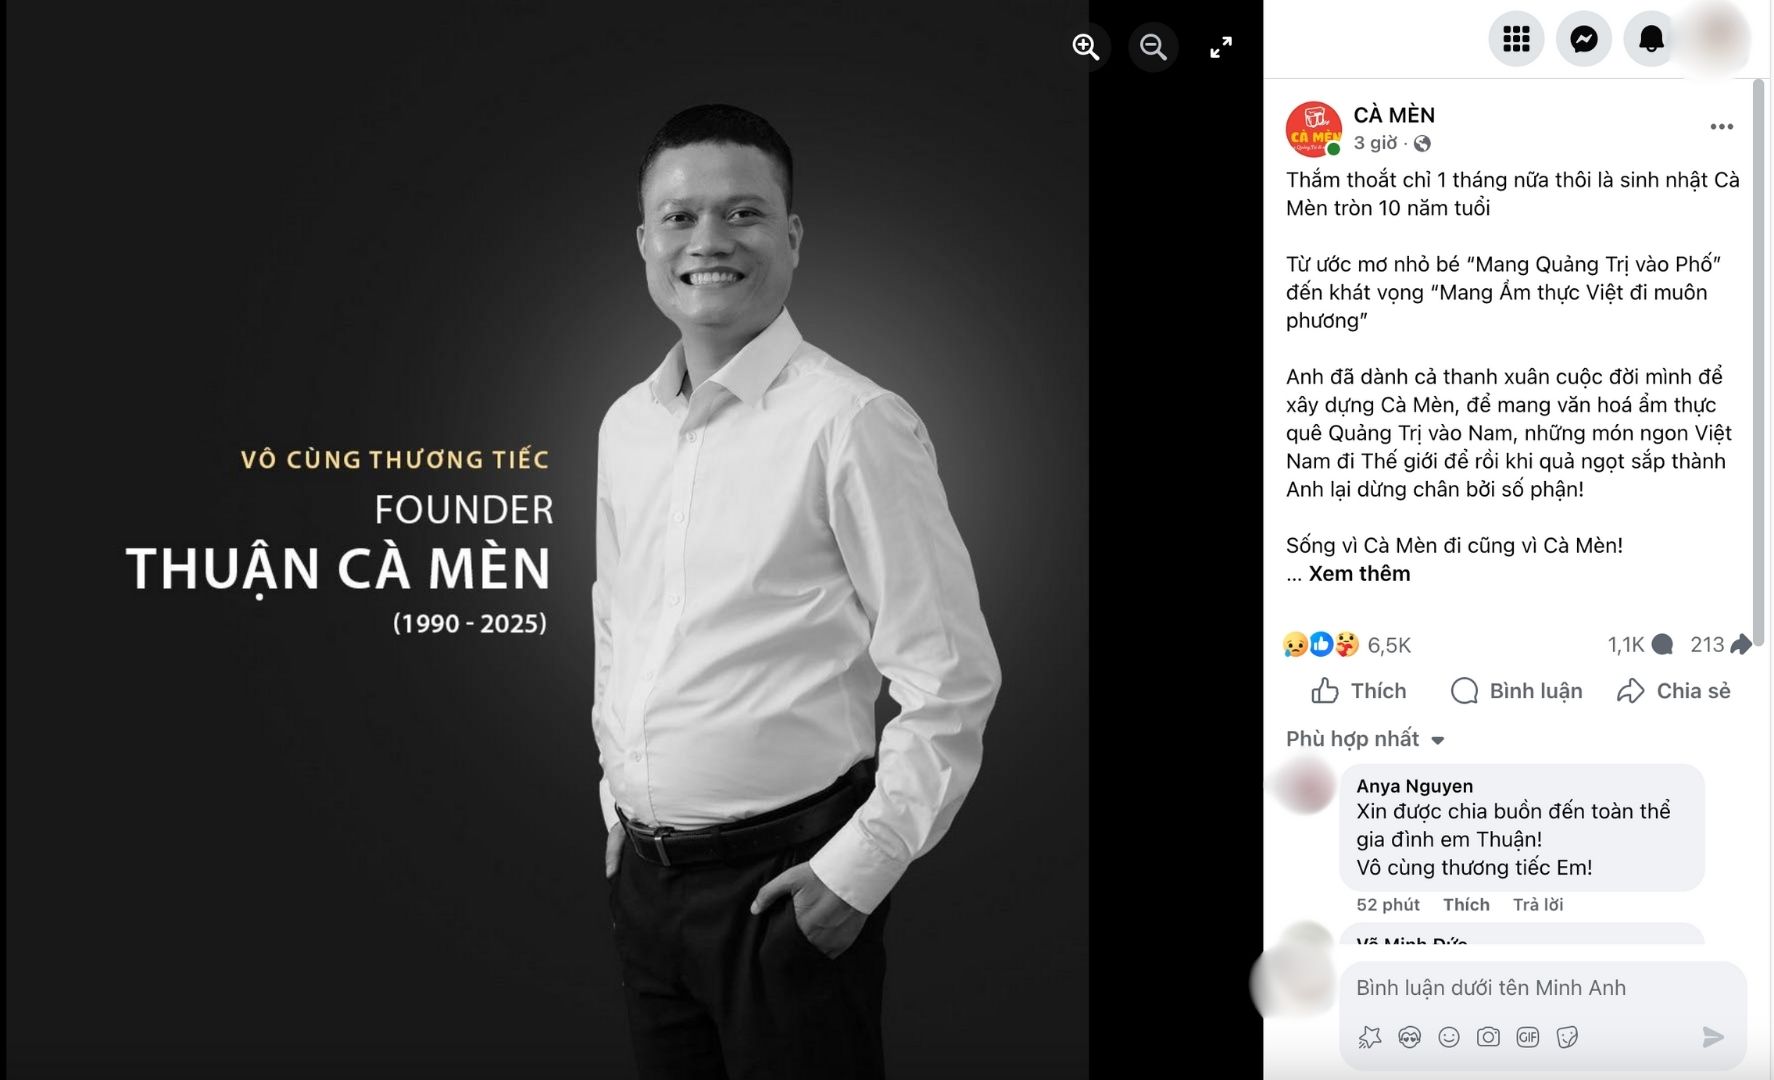Viewport: 1774px width, 1080px height.
Task: Share the post via 'Chia sẻ'
Action: pos(1673,691)
